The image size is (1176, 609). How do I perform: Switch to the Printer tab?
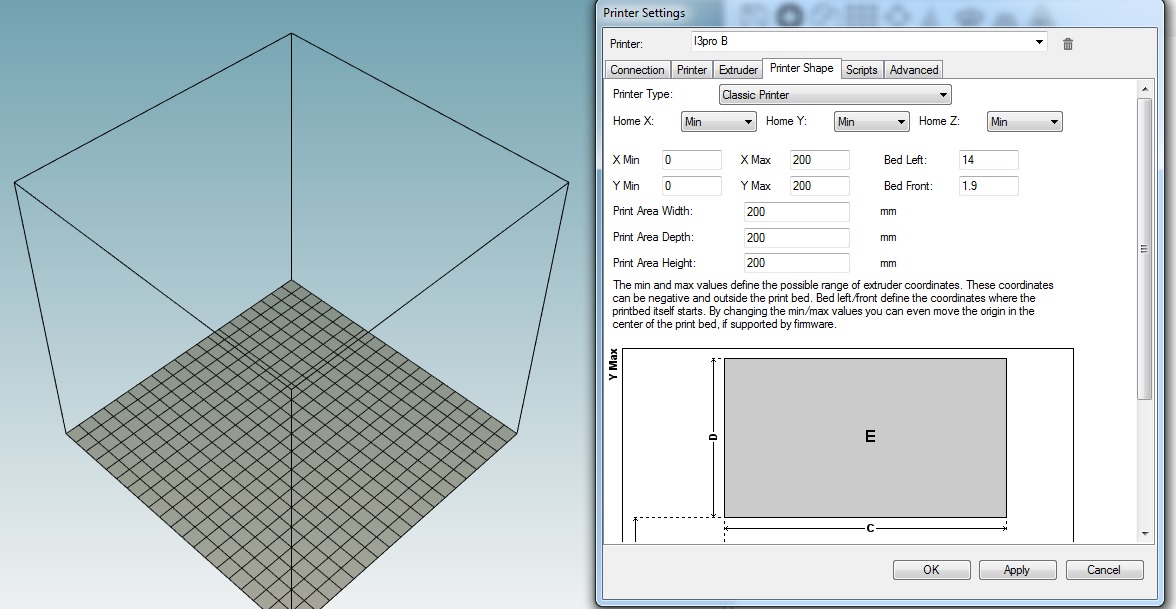click(x=692, y=70)
